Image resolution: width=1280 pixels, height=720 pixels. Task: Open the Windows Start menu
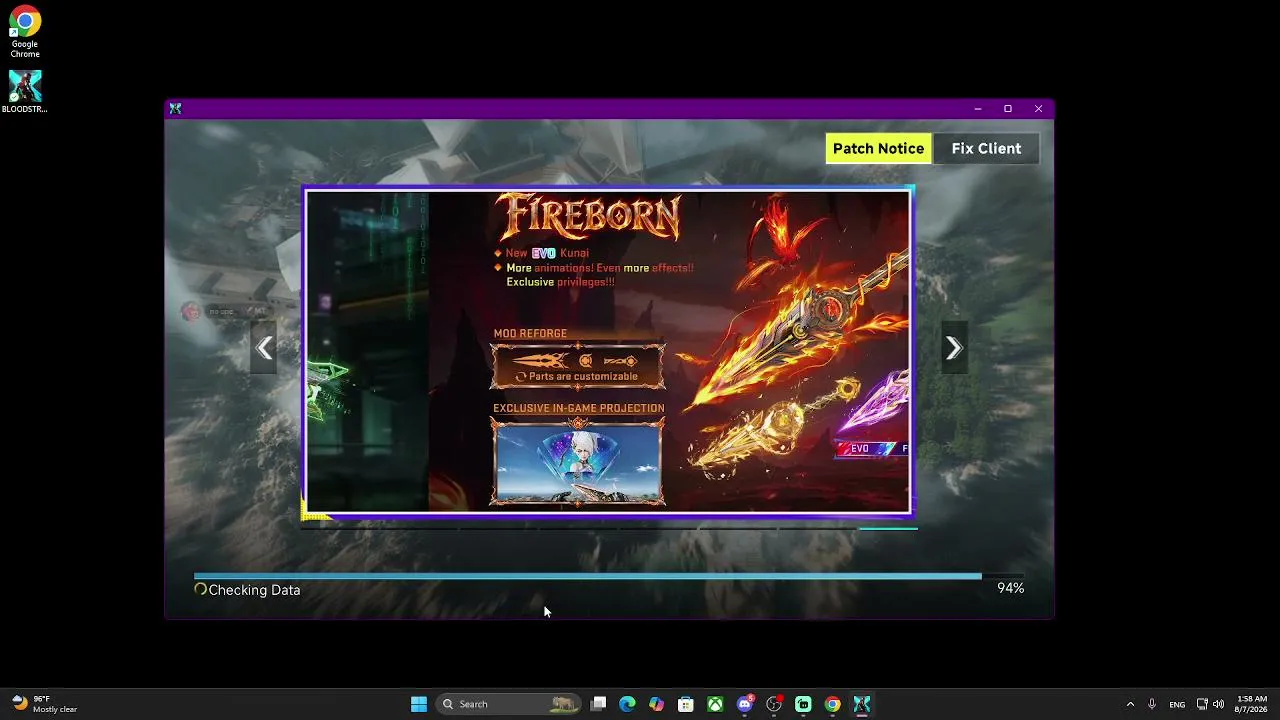click(419, 704)
